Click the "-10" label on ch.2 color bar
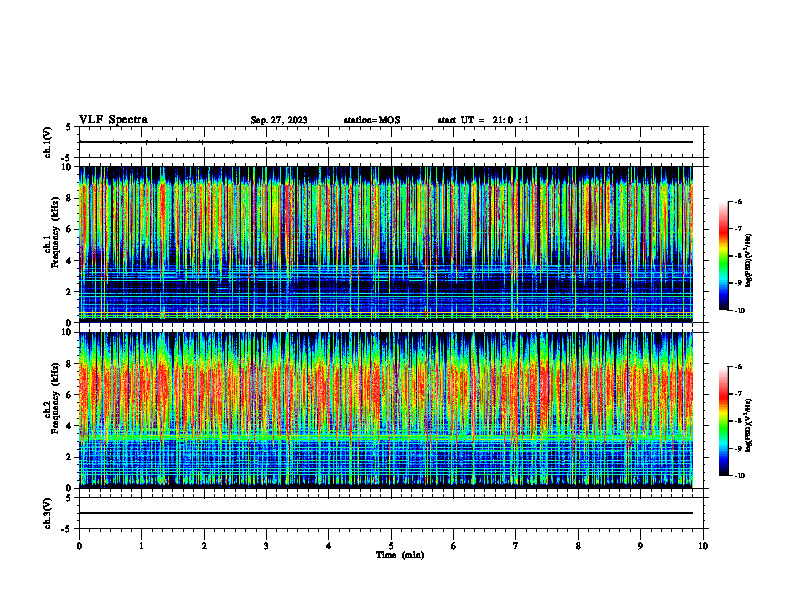This screenshot has height=612, width=792. [x=739, y=476]
